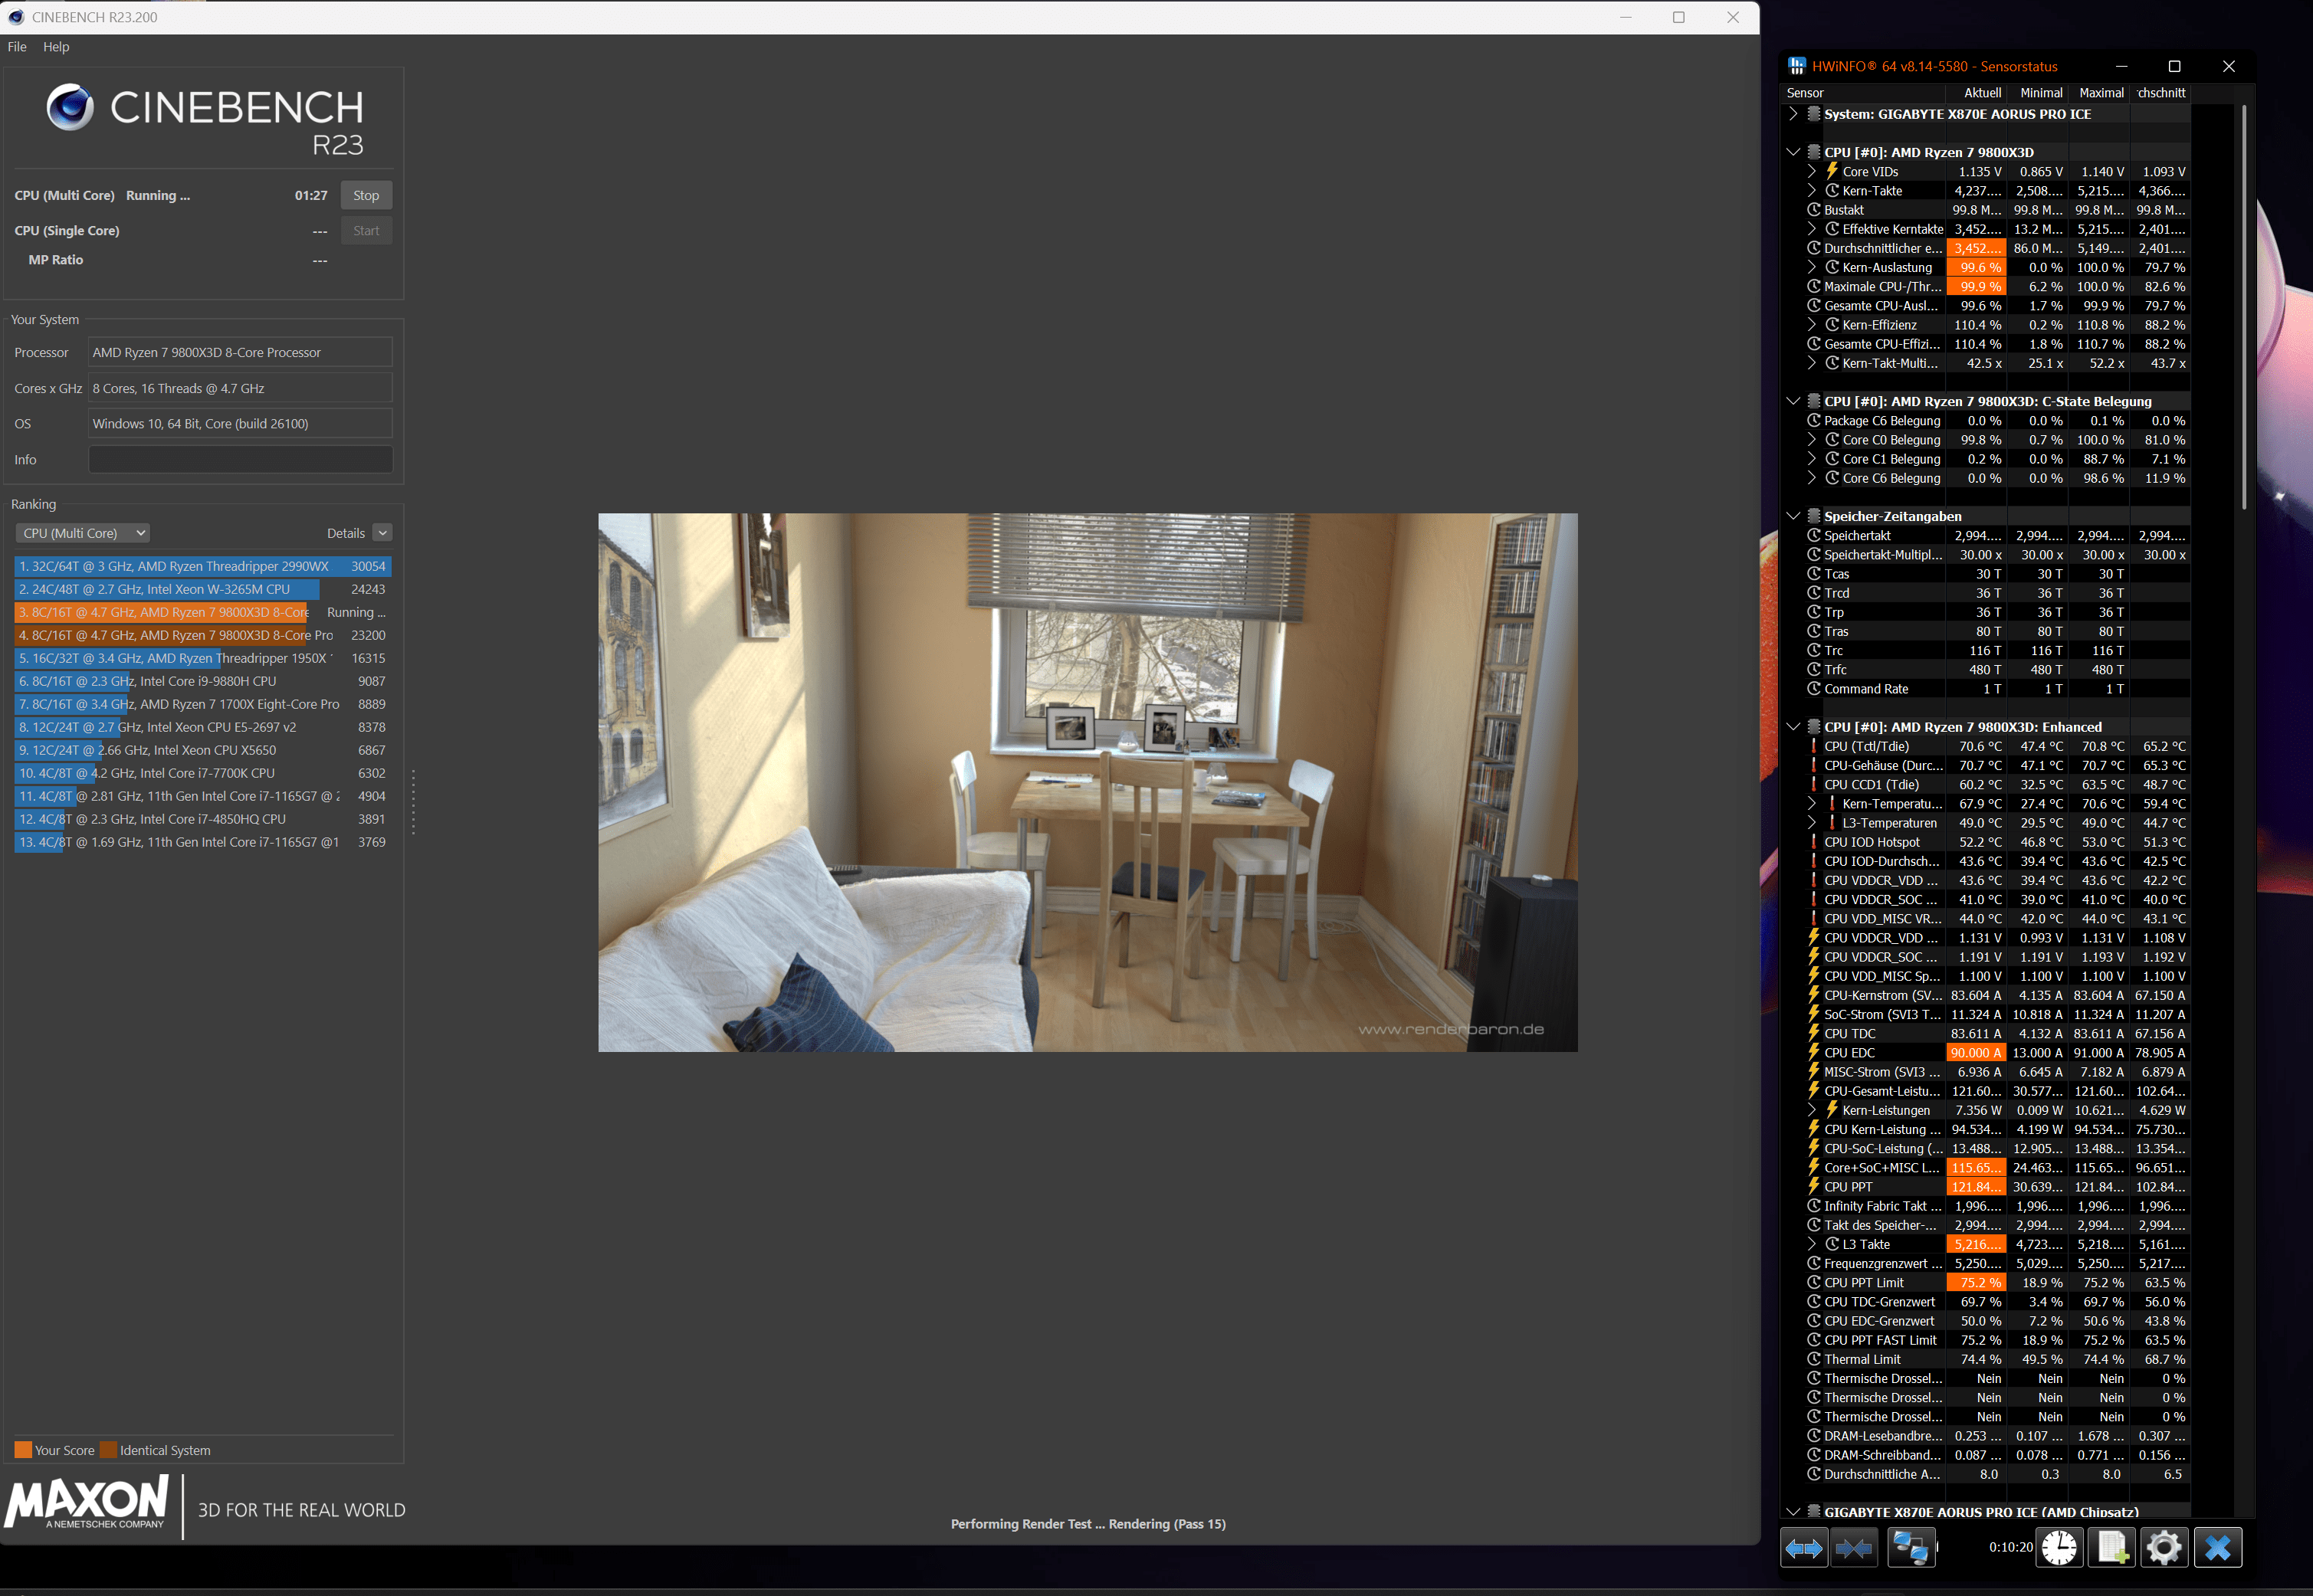Start HWiNFO logging via sheet-plus icon

point(2112,1548)
